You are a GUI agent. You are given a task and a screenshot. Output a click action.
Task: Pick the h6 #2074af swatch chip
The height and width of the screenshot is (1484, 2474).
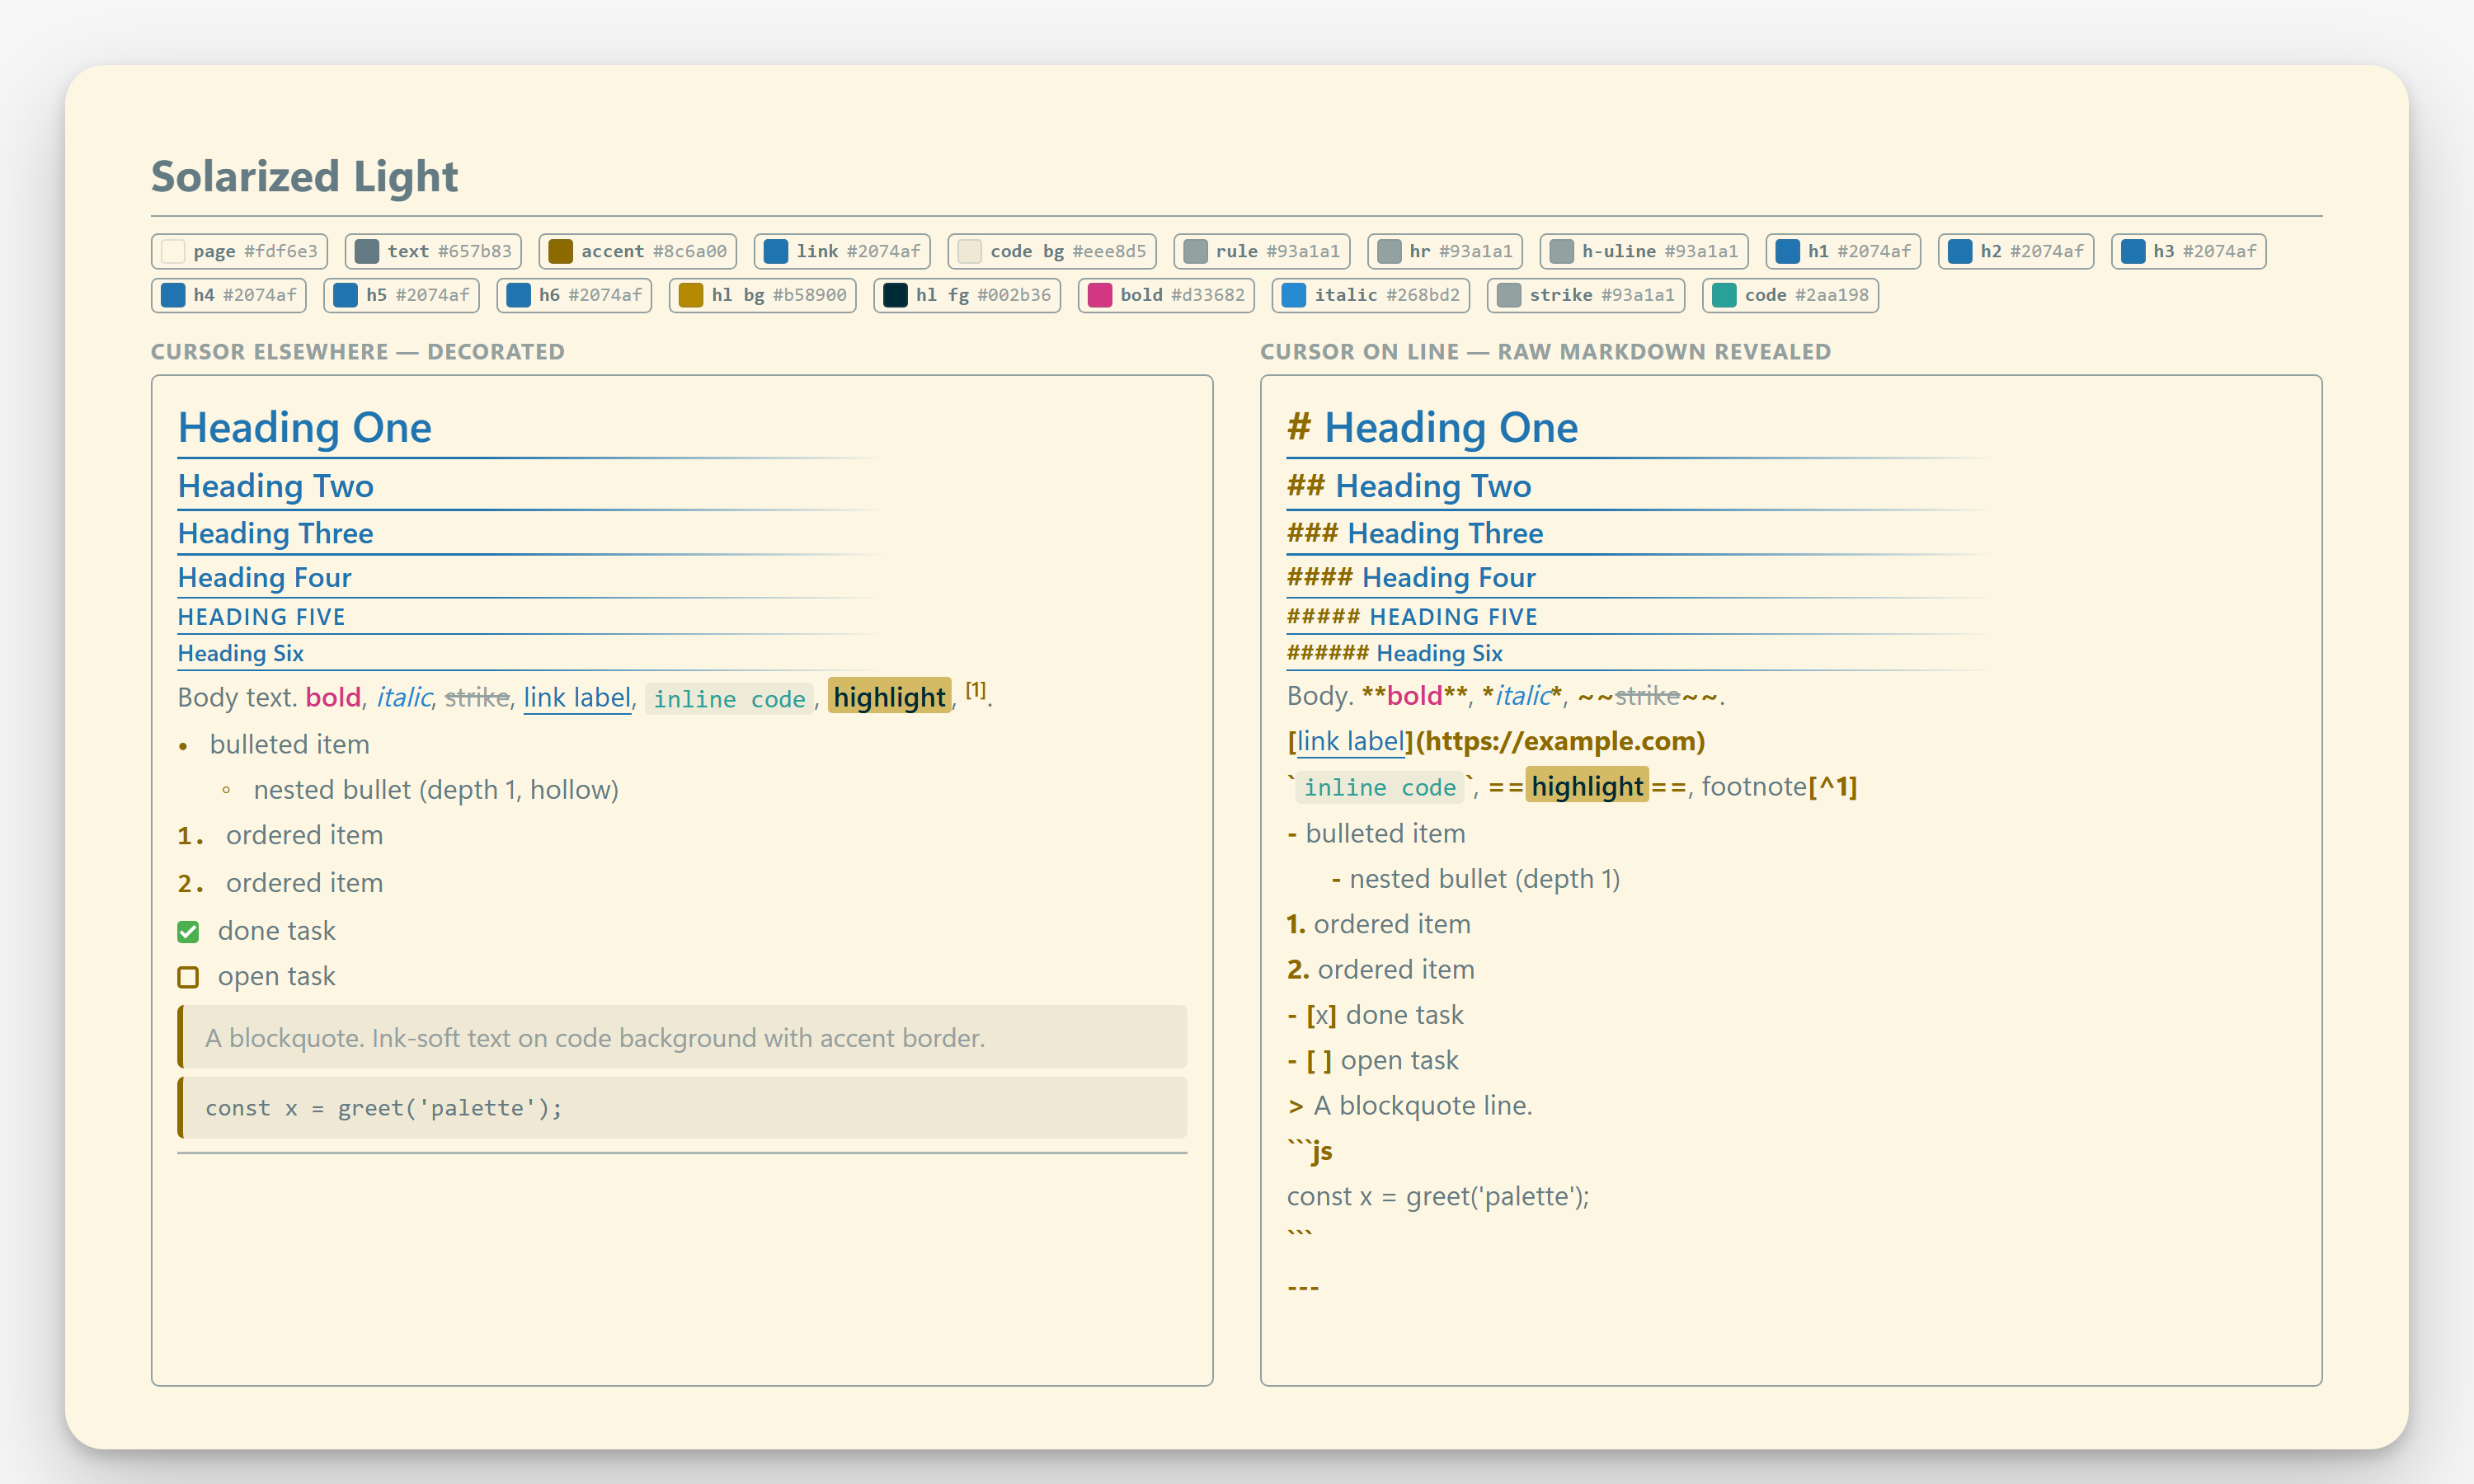coord(574,295)
